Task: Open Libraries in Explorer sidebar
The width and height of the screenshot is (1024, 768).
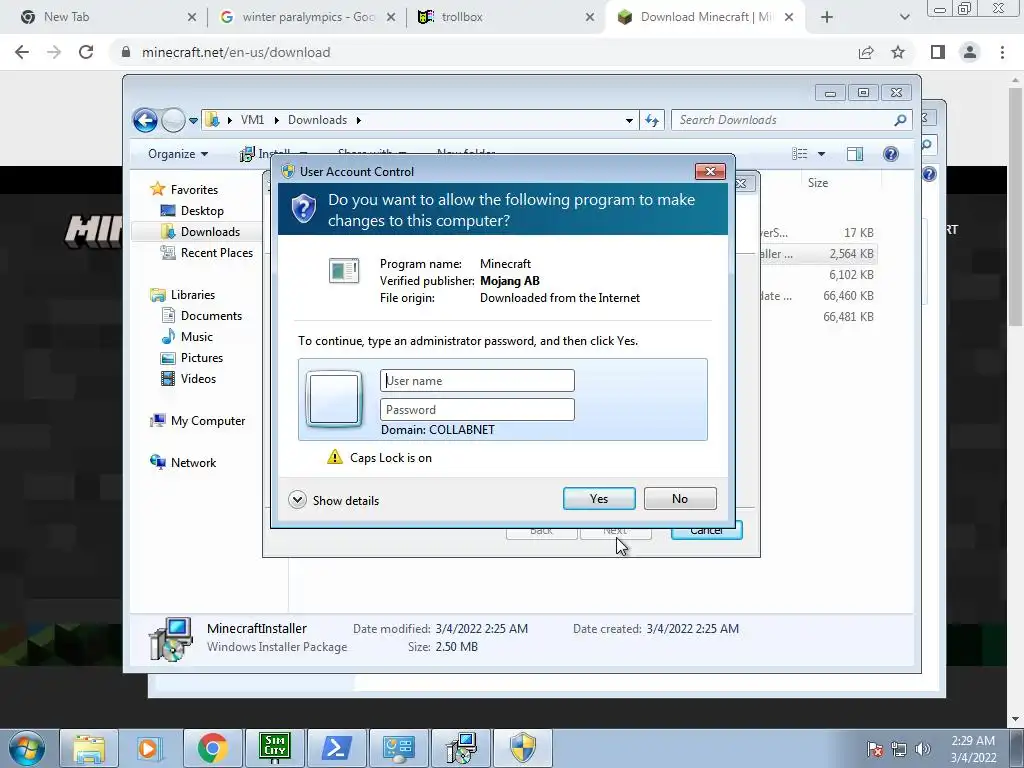Action: pos(193,295)
